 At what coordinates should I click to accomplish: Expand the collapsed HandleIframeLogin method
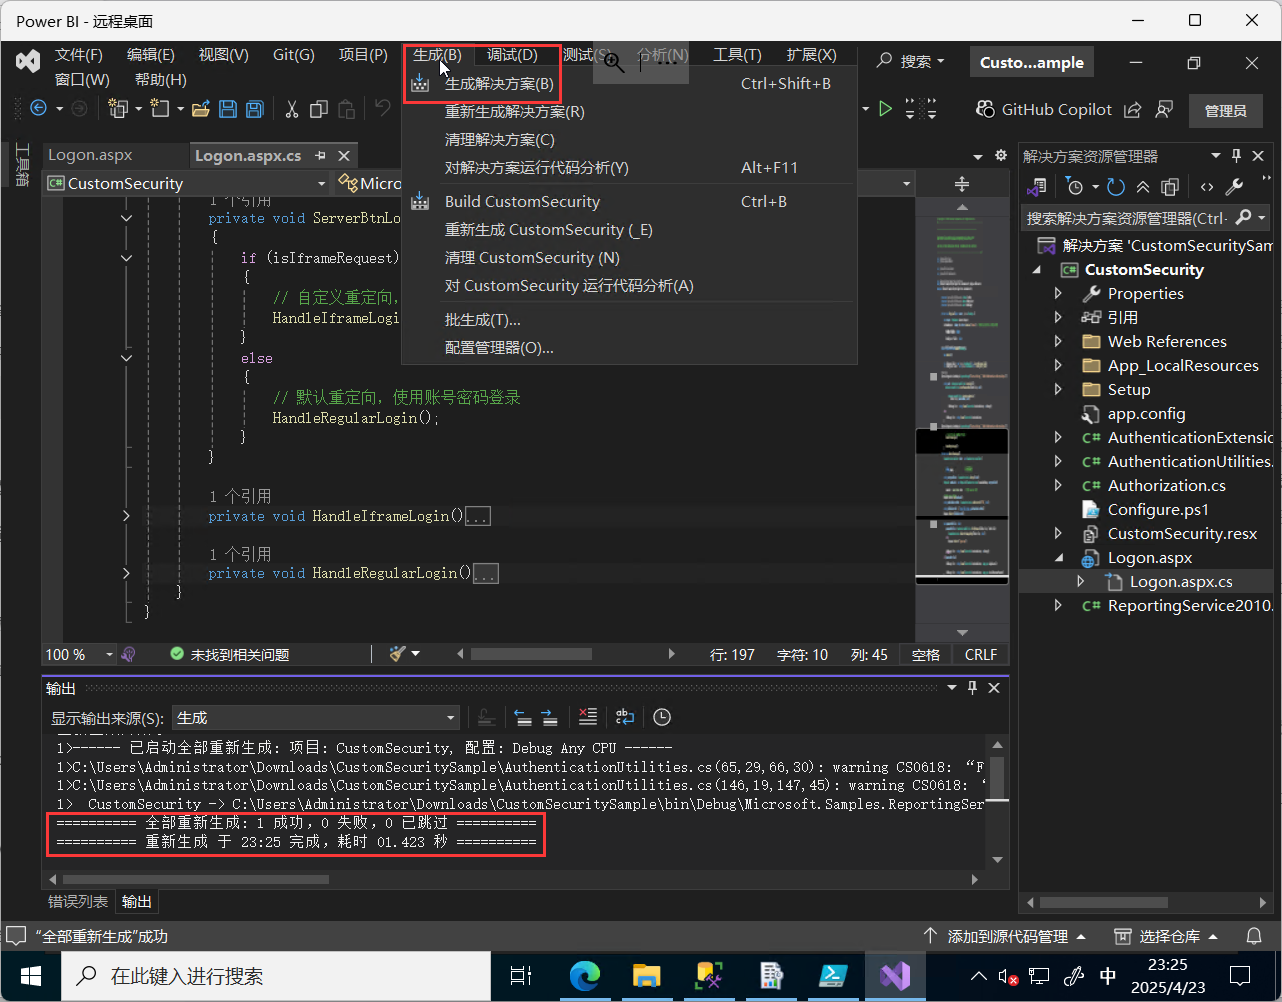(126, 516)
